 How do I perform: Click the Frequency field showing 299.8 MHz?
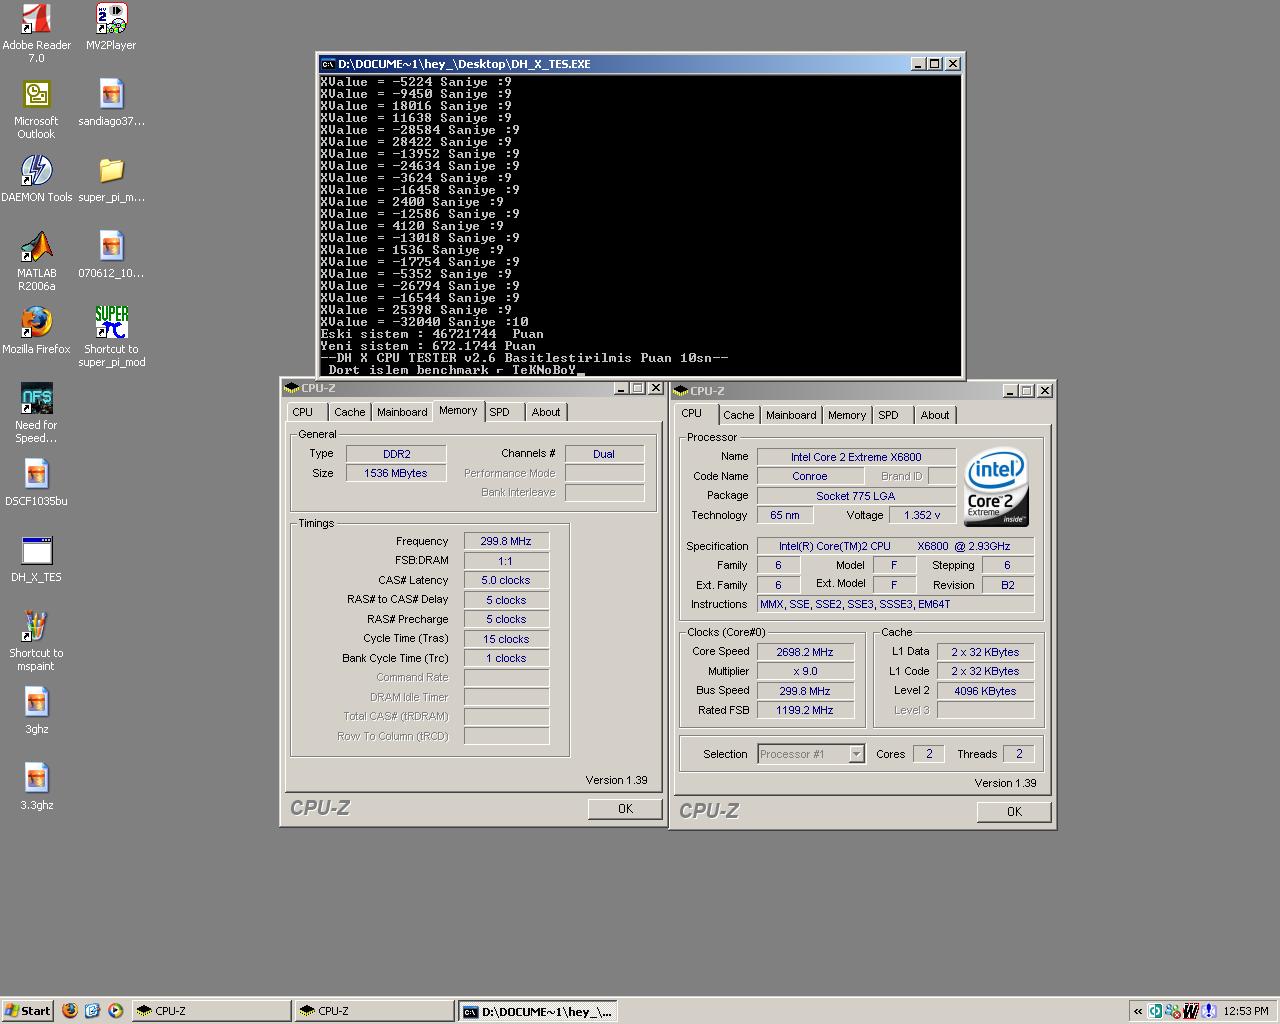506,541
